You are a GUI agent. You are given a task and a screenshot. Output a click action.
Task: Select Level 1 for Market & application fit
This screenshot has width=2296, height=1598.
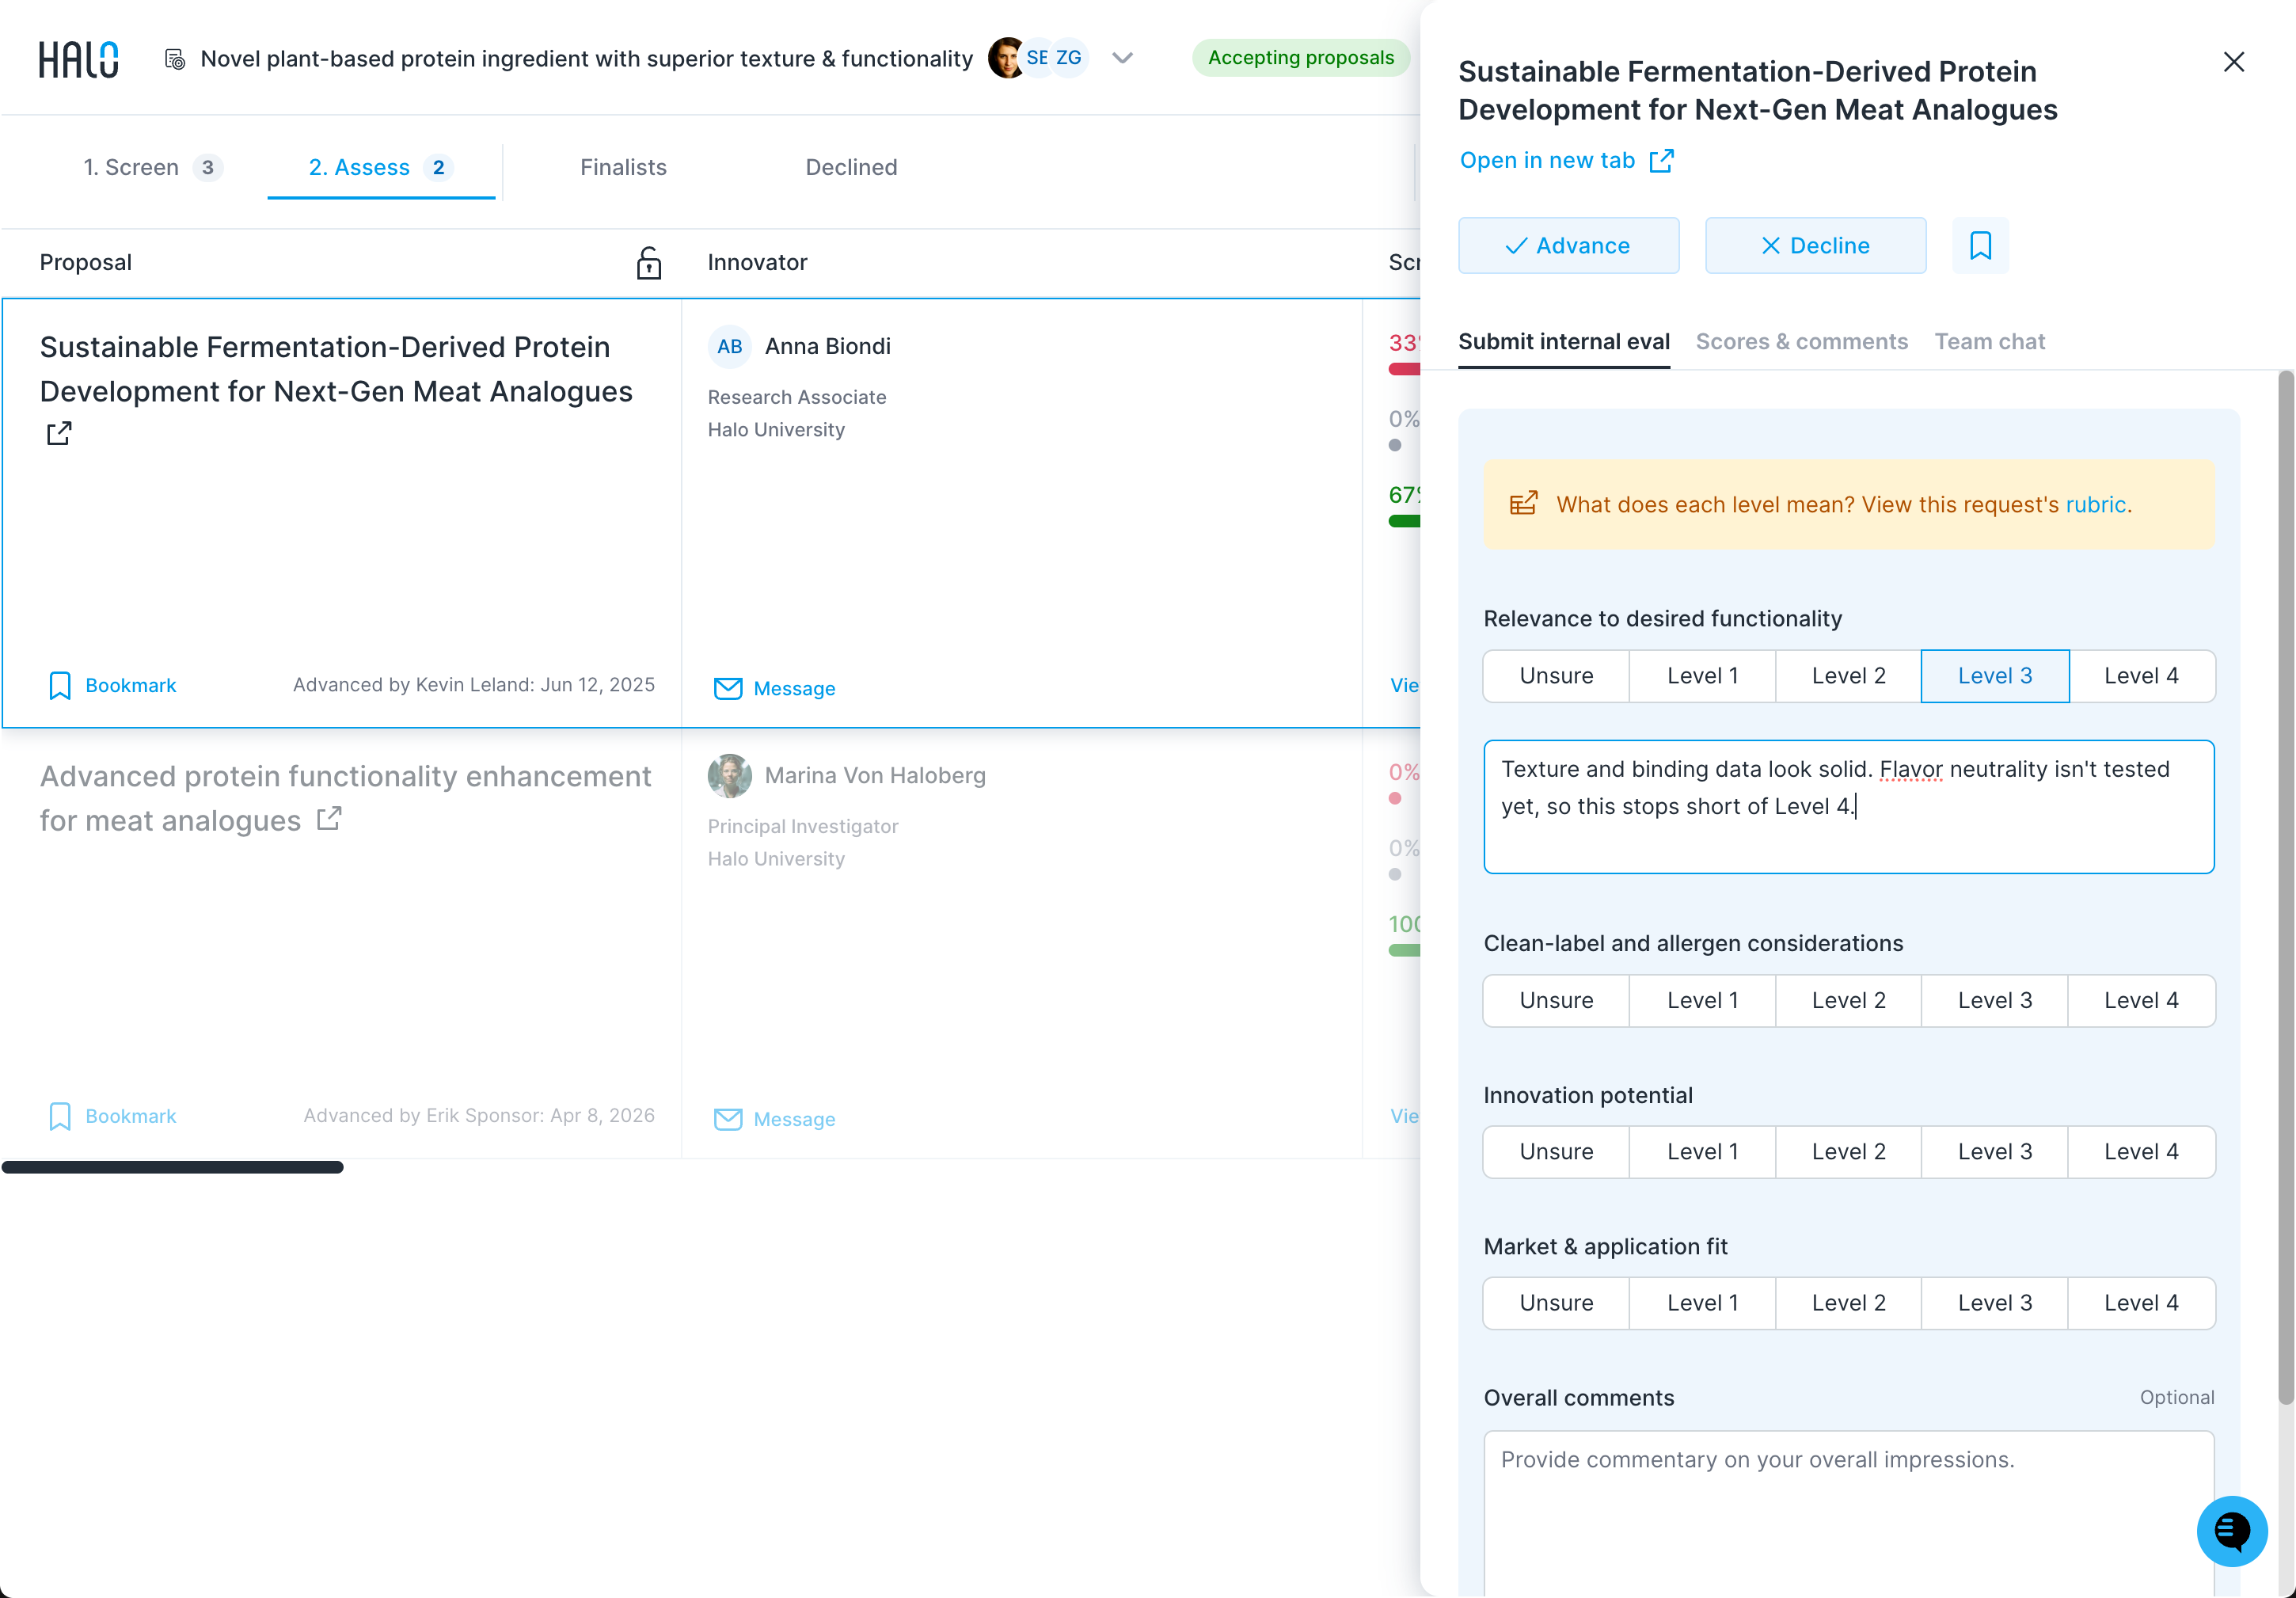[1702, 1302]
